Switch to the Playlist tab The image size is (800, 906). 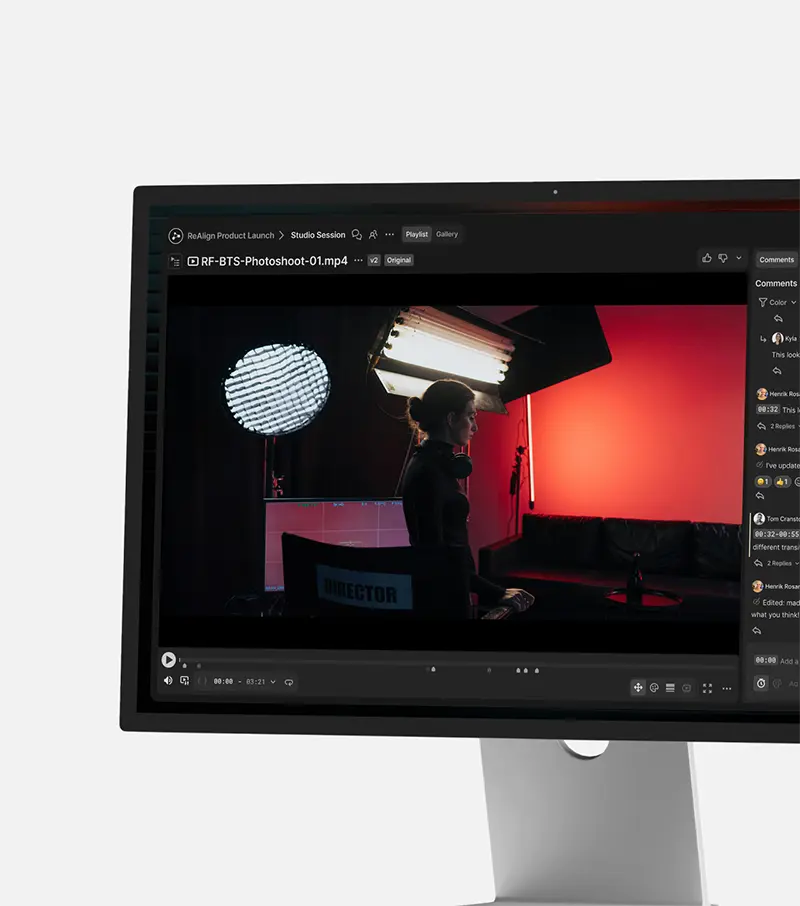pyautogui.click(x=416, y=234)
